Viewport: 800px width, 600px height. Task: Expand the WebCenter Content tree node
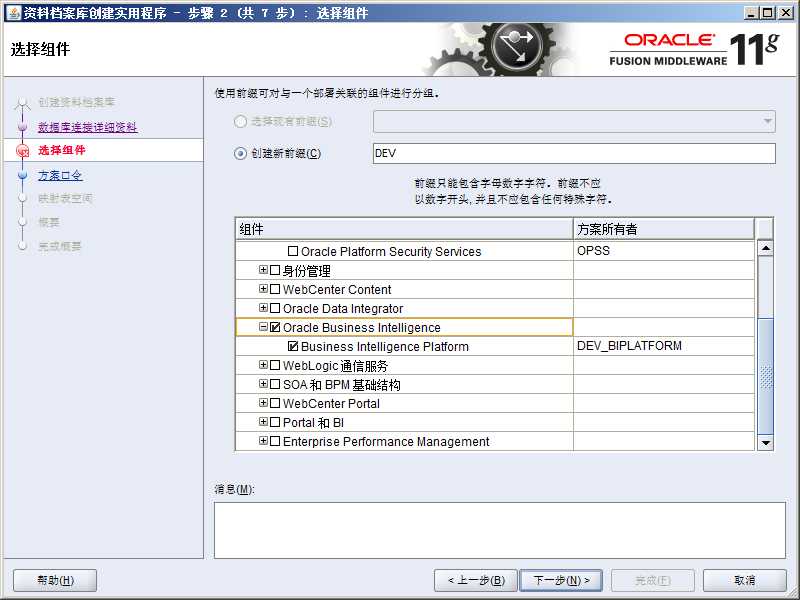(263, 289)
